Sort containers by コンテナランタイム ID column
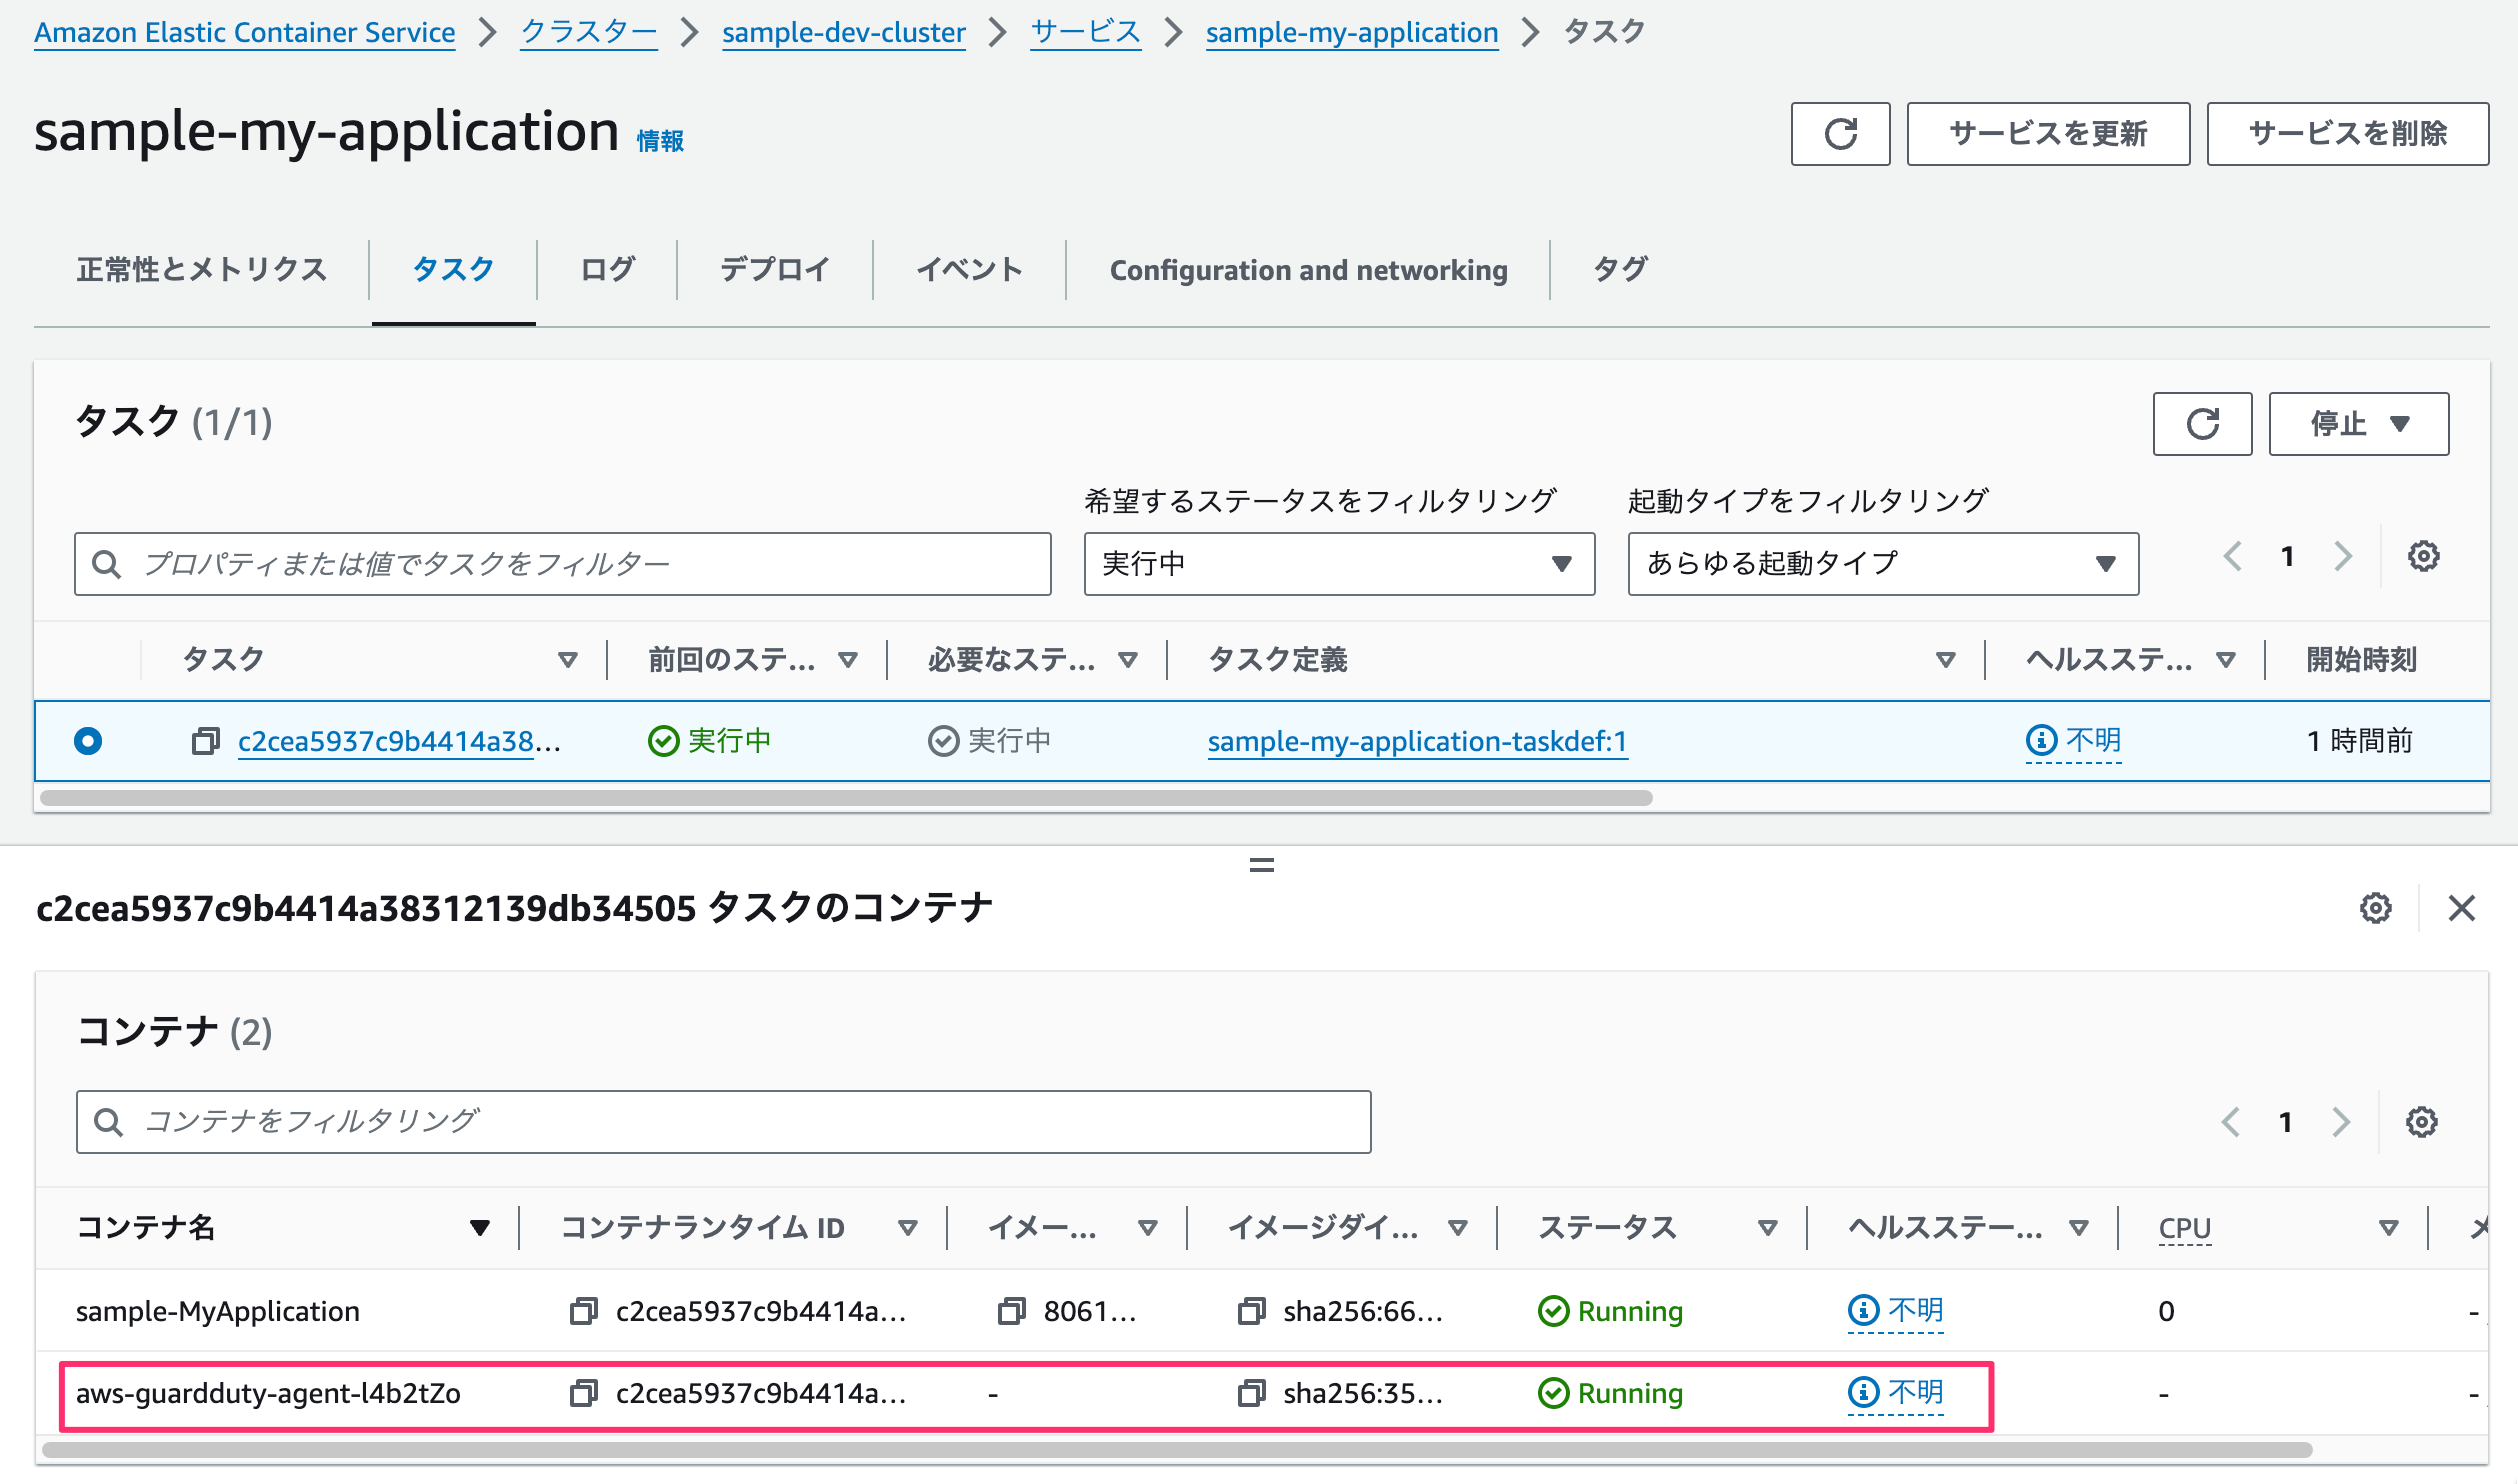The image size is (2518, 1484). pos(907,1228)
